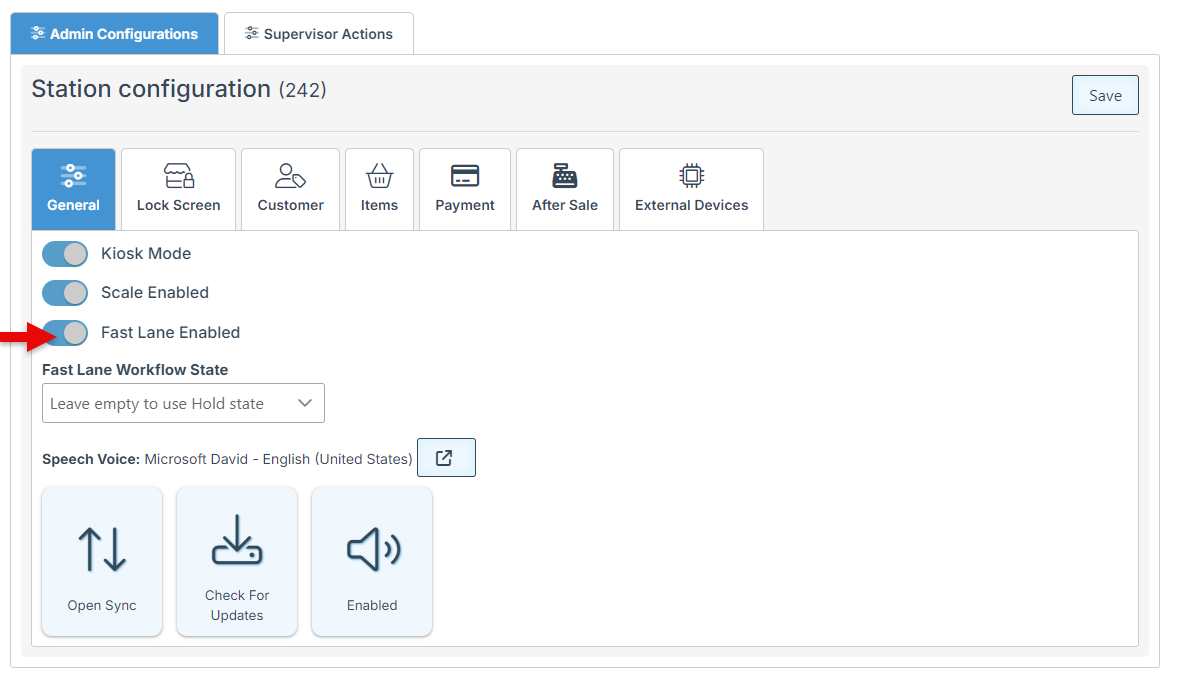The height and width of the screenshot is (674, 1177).
Task: Go to the Payment card tab
Action: coord(464,189)
